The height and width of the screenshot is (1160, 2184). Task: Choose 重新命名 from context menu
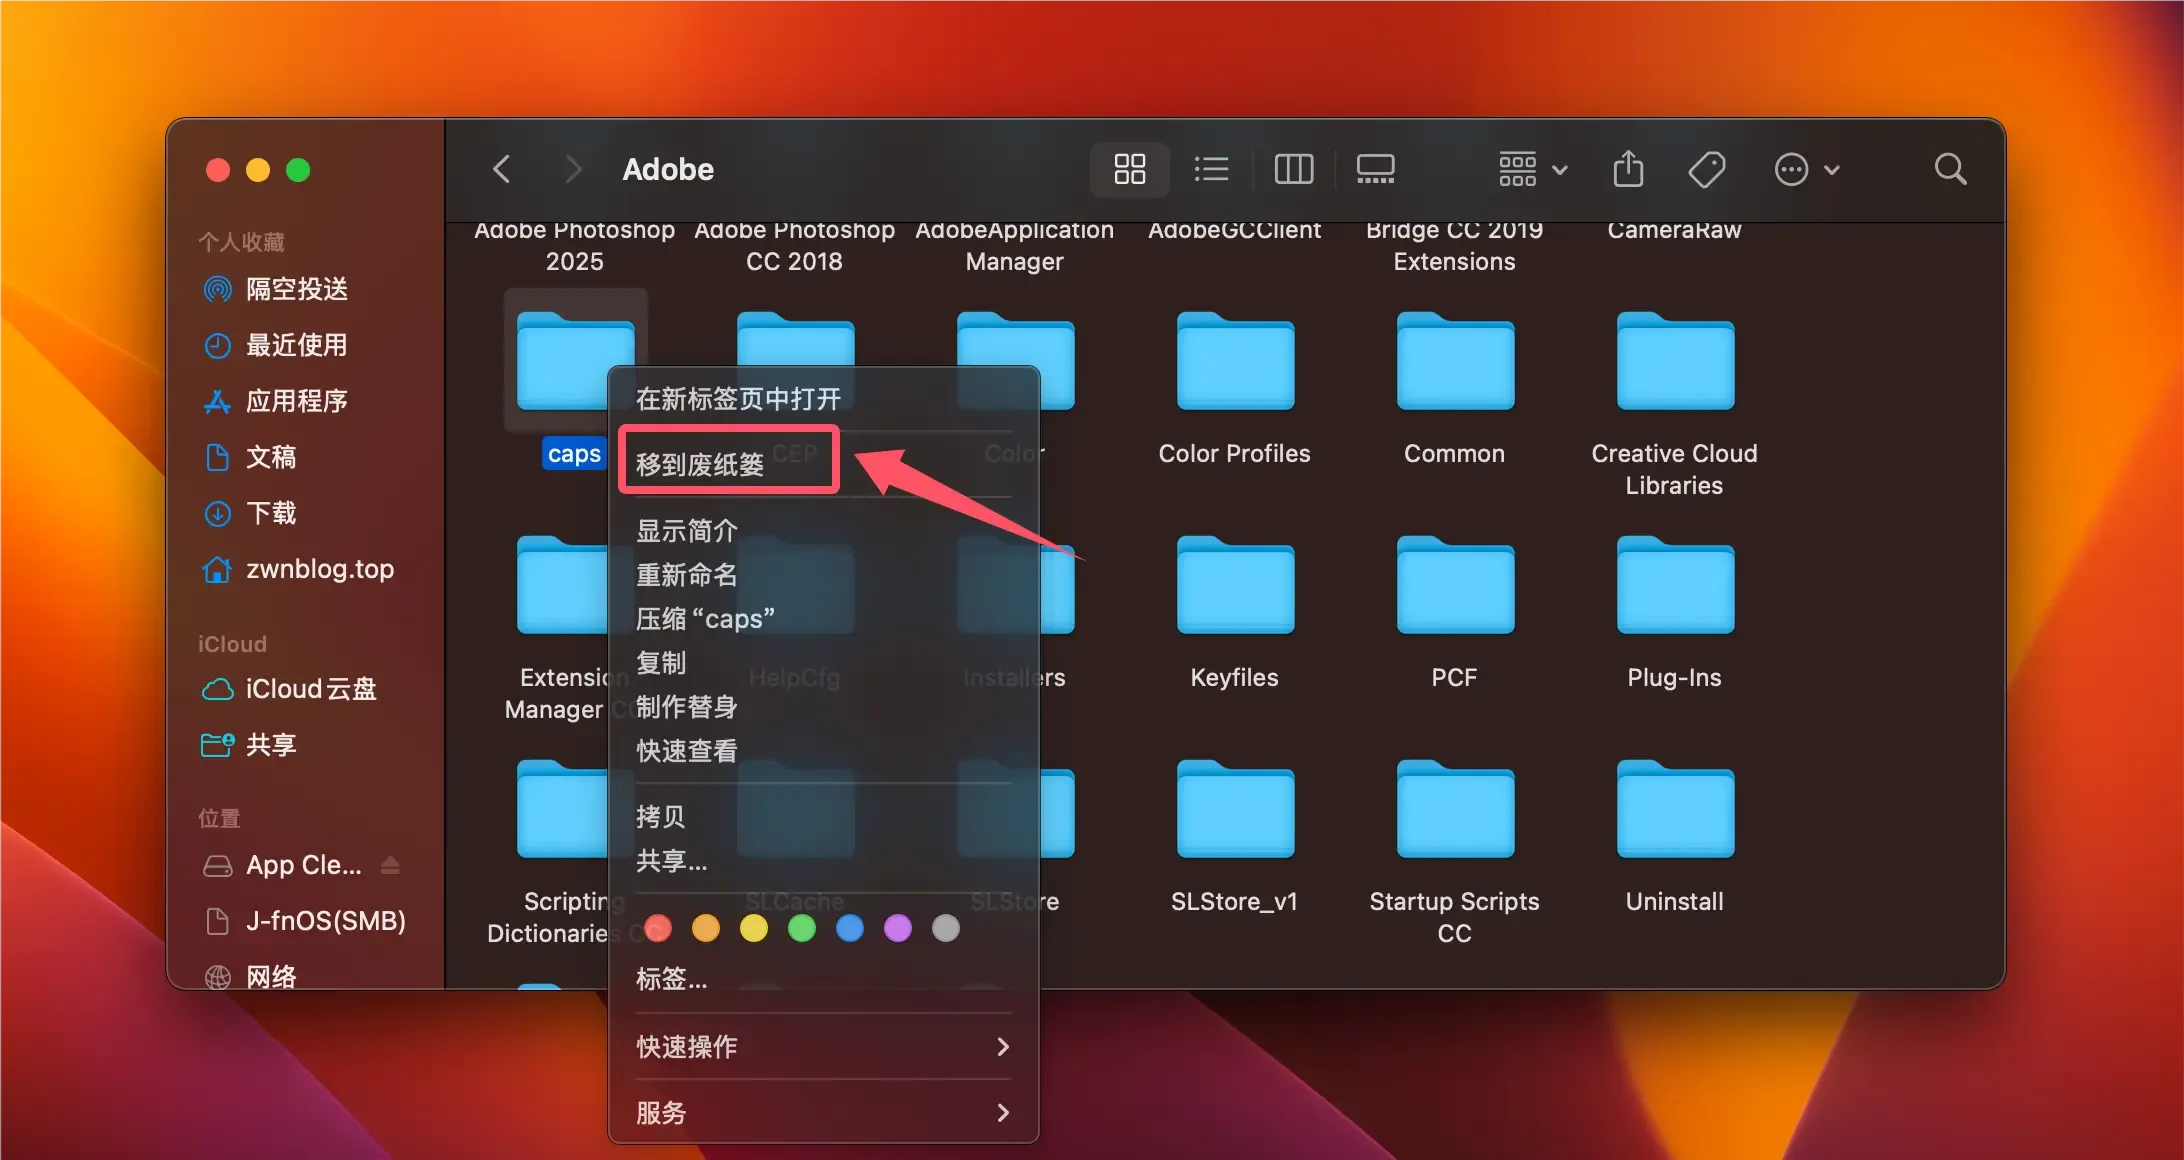[x=824, y=574]
